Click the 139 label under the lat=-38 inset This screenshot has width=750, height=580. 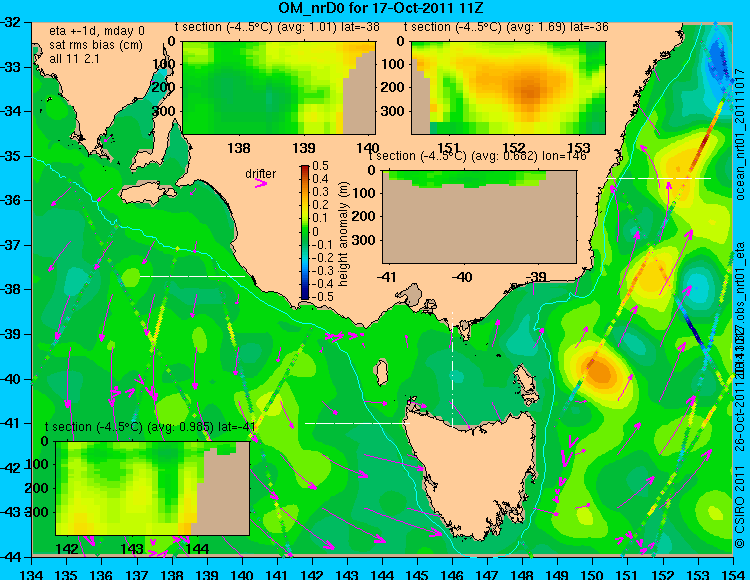pos(303,148)
